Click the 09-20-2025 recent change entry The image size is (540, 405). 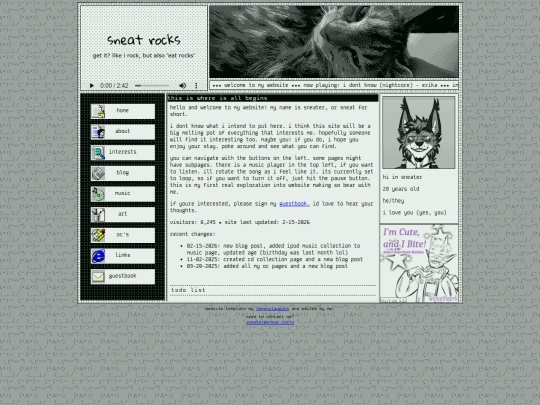tap(267, 266)
